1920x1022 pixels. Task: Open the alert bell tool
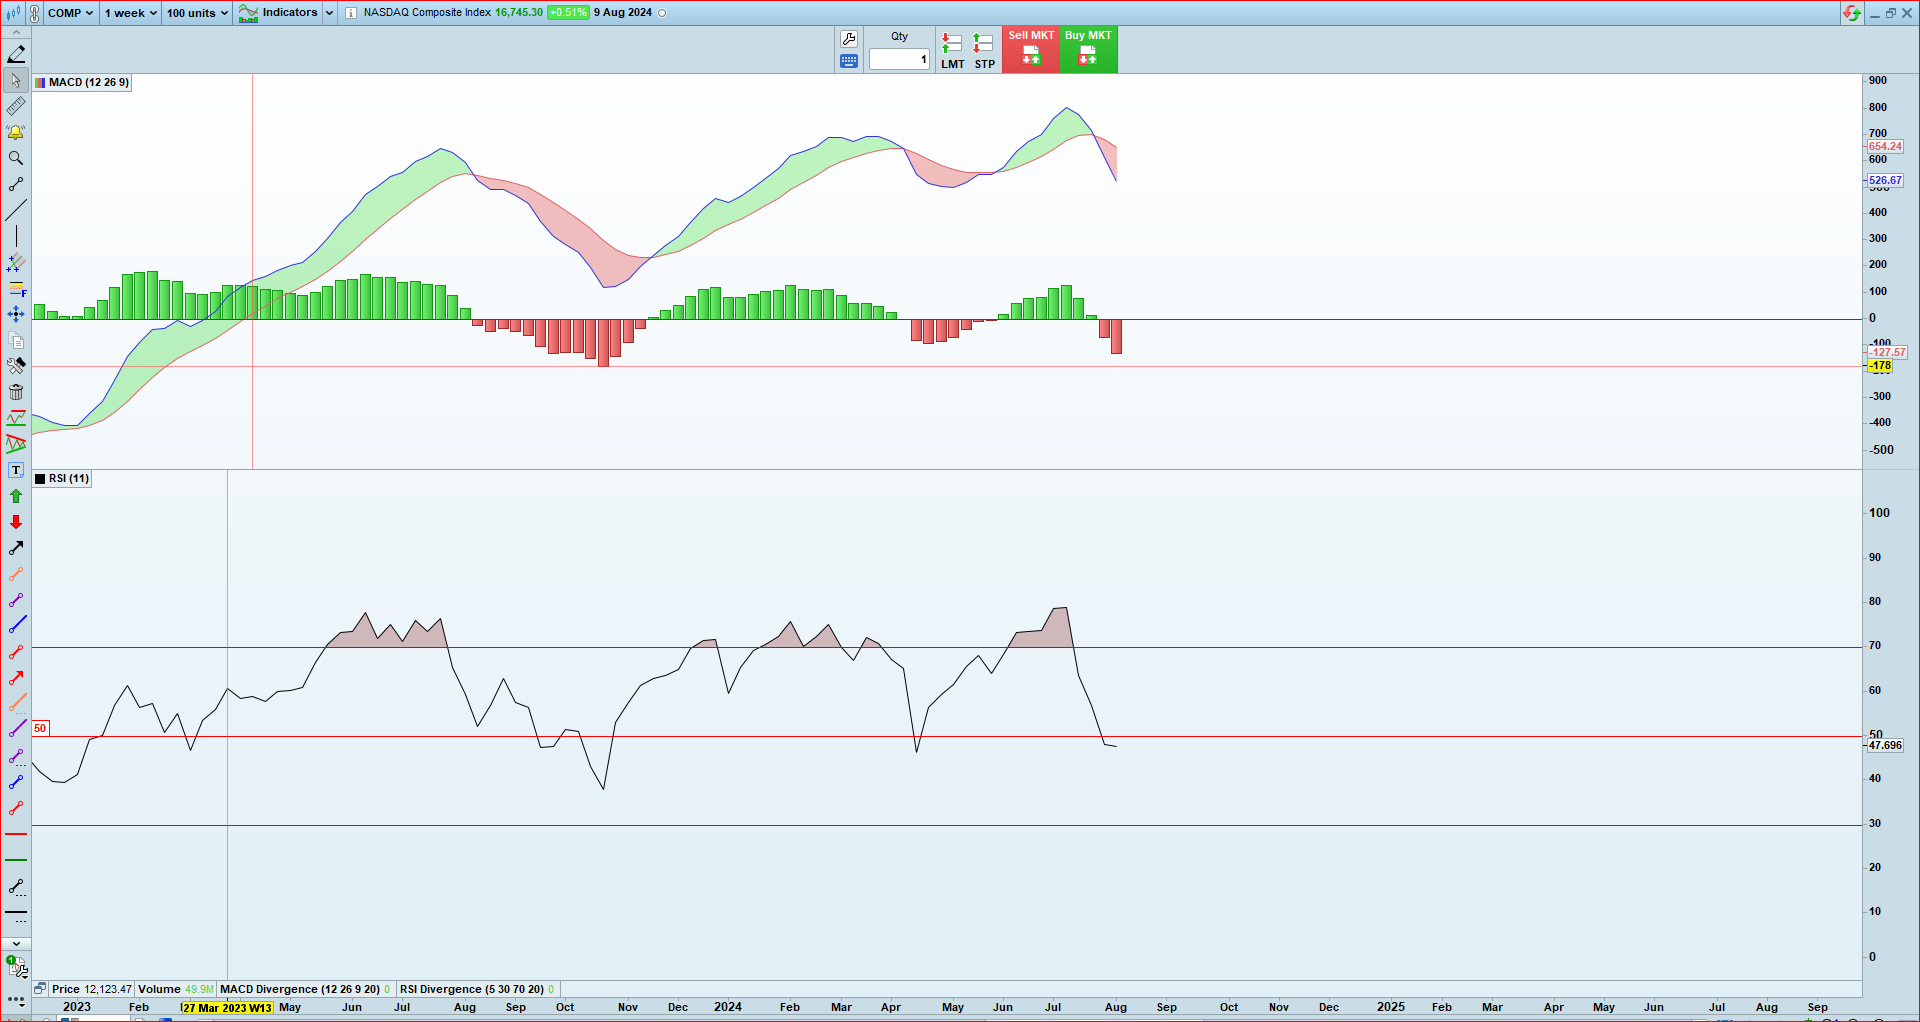point(16,132)
